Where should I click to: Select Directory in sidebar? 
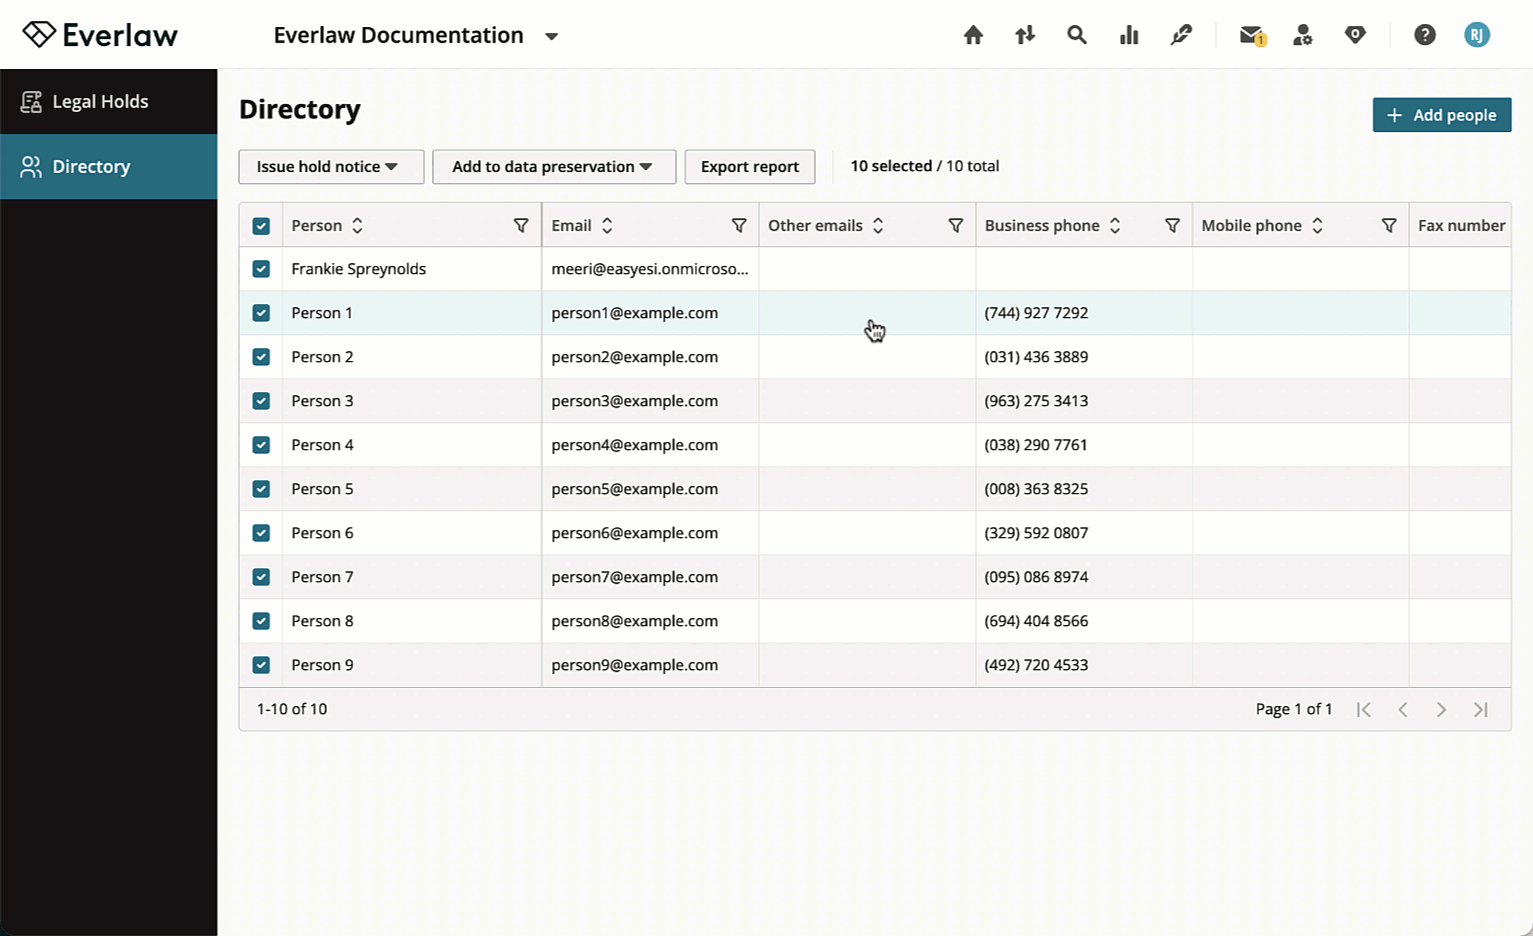point(108,167)
